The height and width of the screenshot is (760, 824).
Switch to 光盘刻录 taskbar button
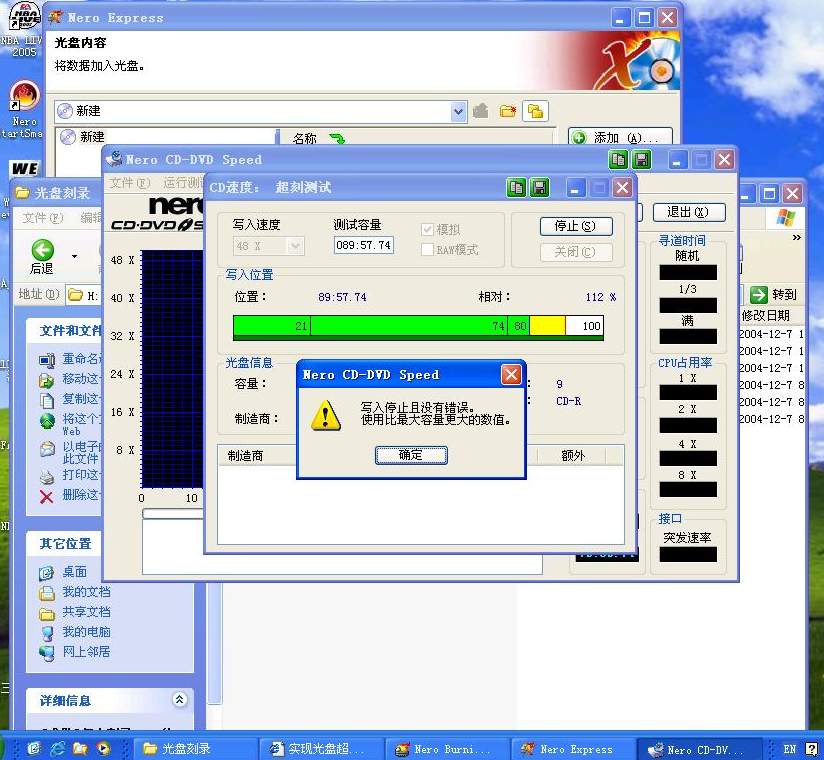(x=196, y=748)
